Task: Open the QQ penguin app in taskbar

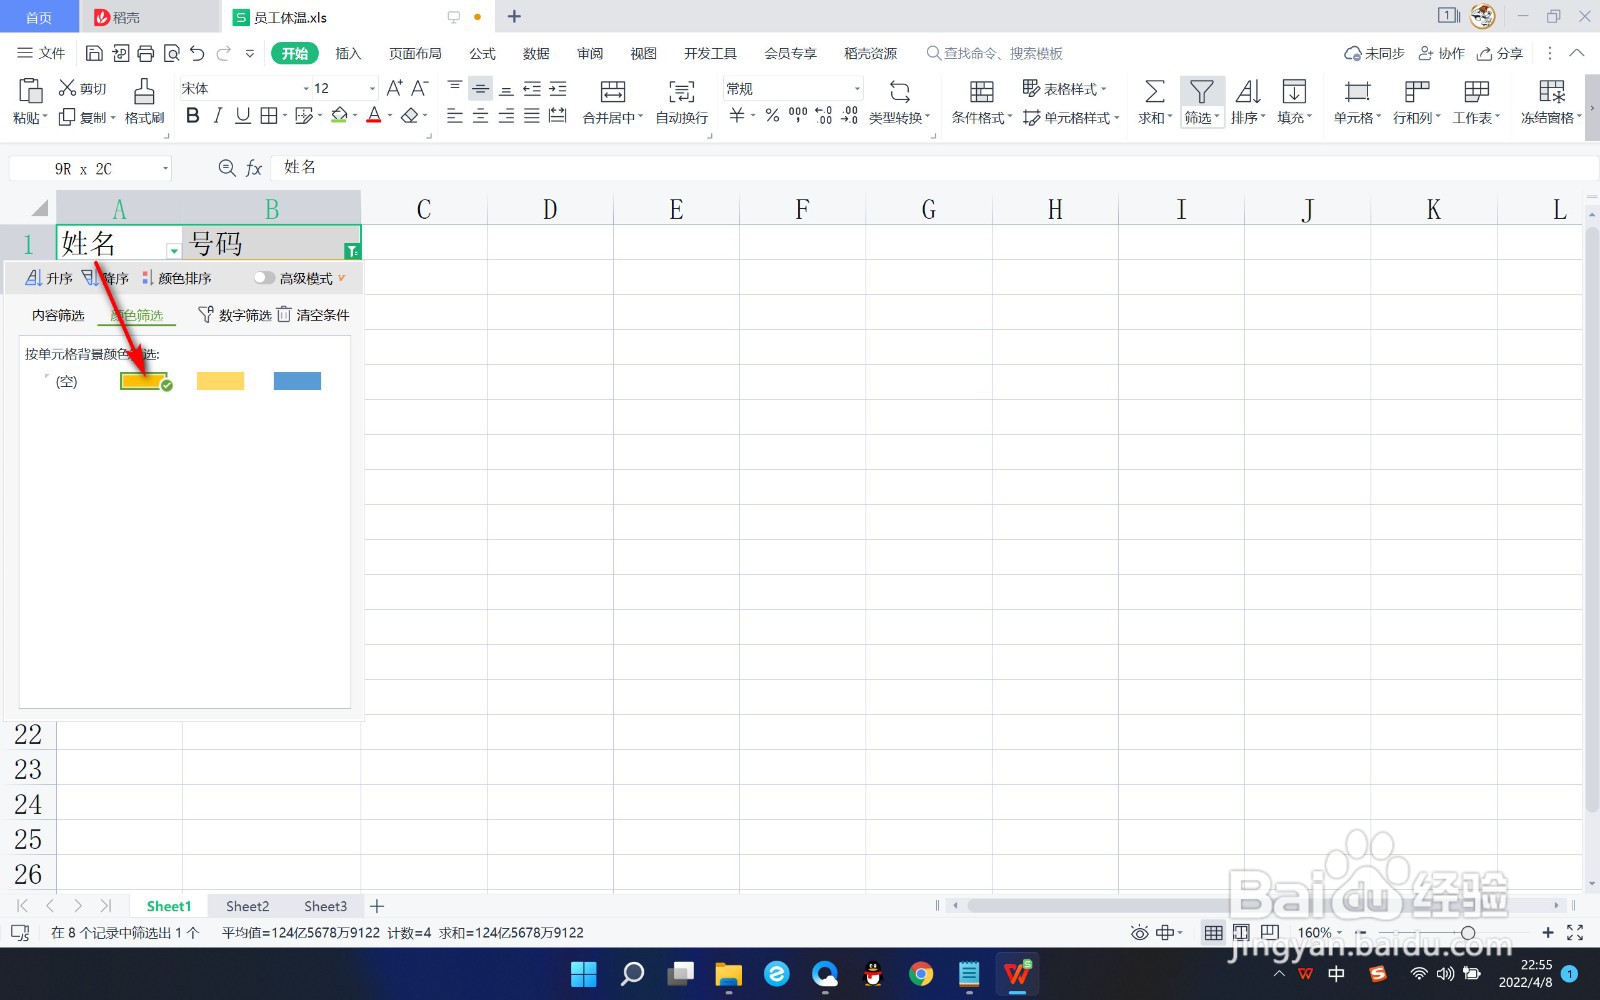Action: point(873,973)
